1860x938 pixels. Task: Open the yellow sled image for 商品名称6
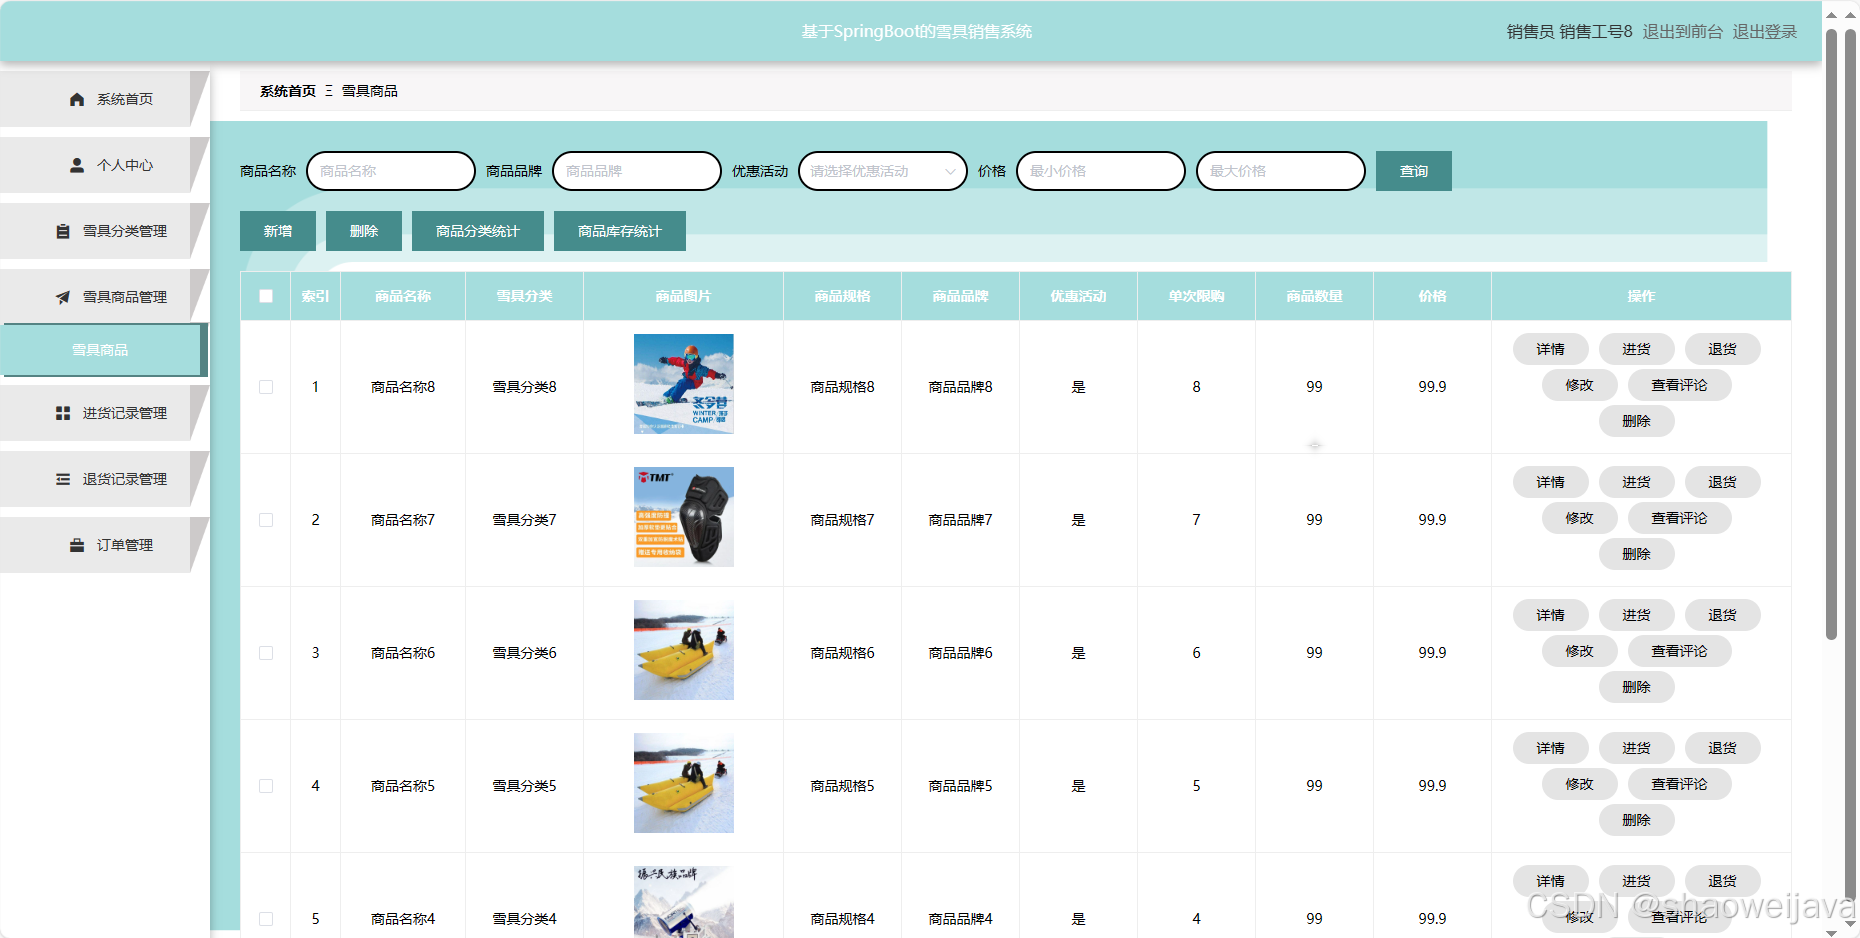684,650
